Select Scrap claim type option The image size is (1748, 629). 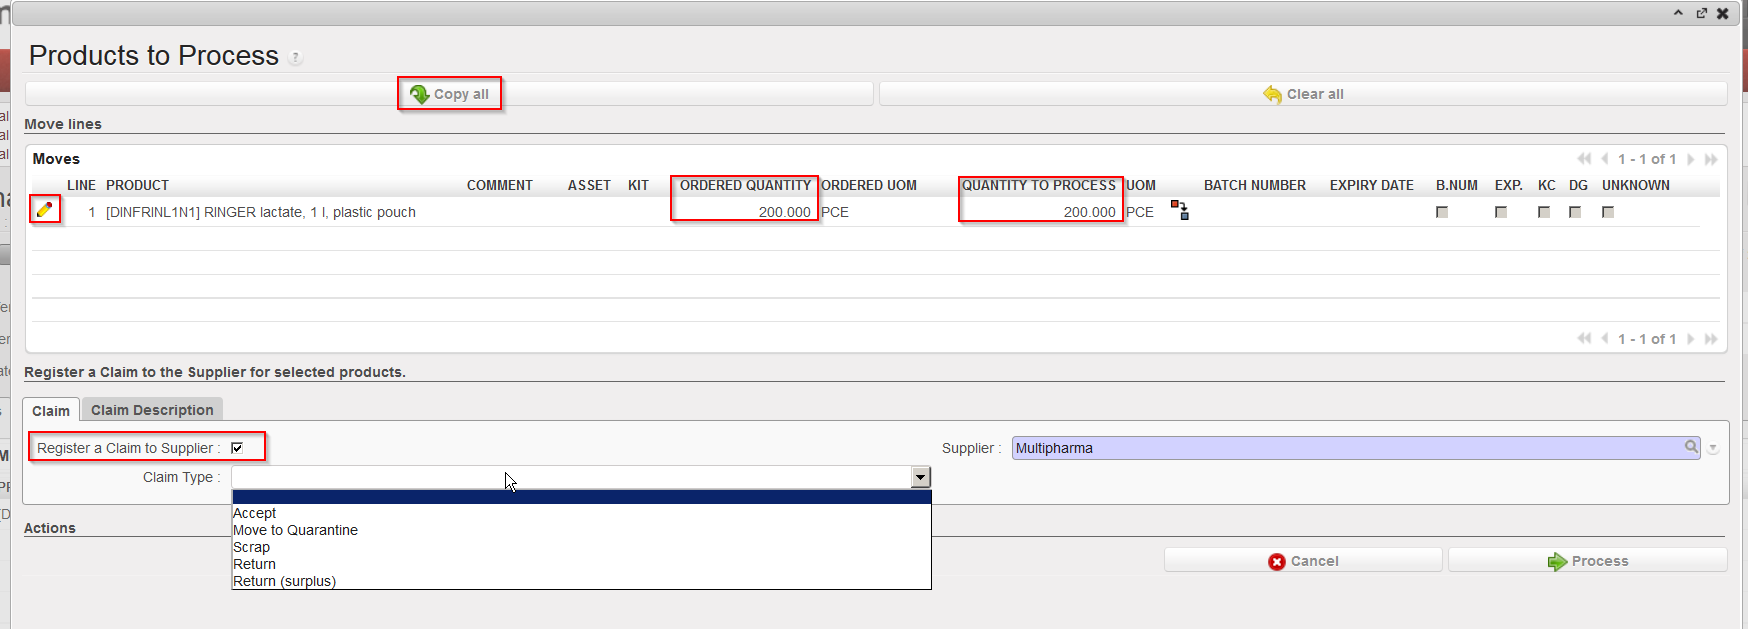(x=581, y=547)
